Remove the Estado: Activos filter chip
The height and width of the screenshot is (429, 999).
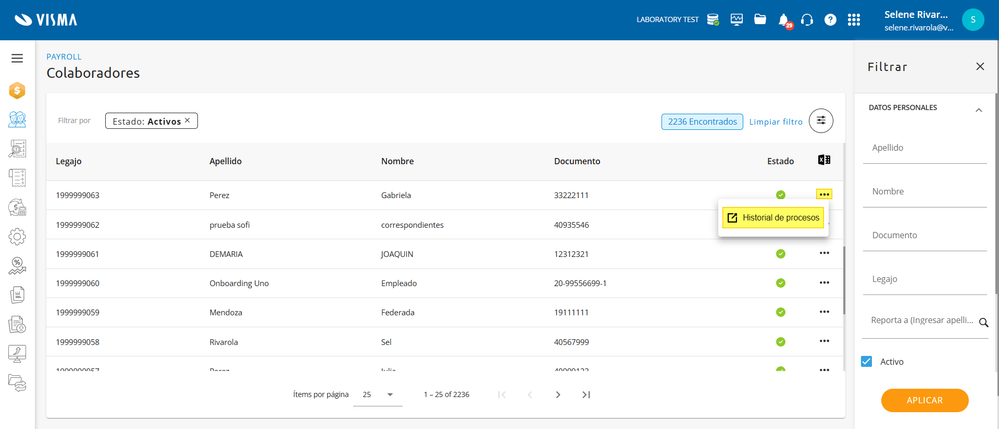187,120
